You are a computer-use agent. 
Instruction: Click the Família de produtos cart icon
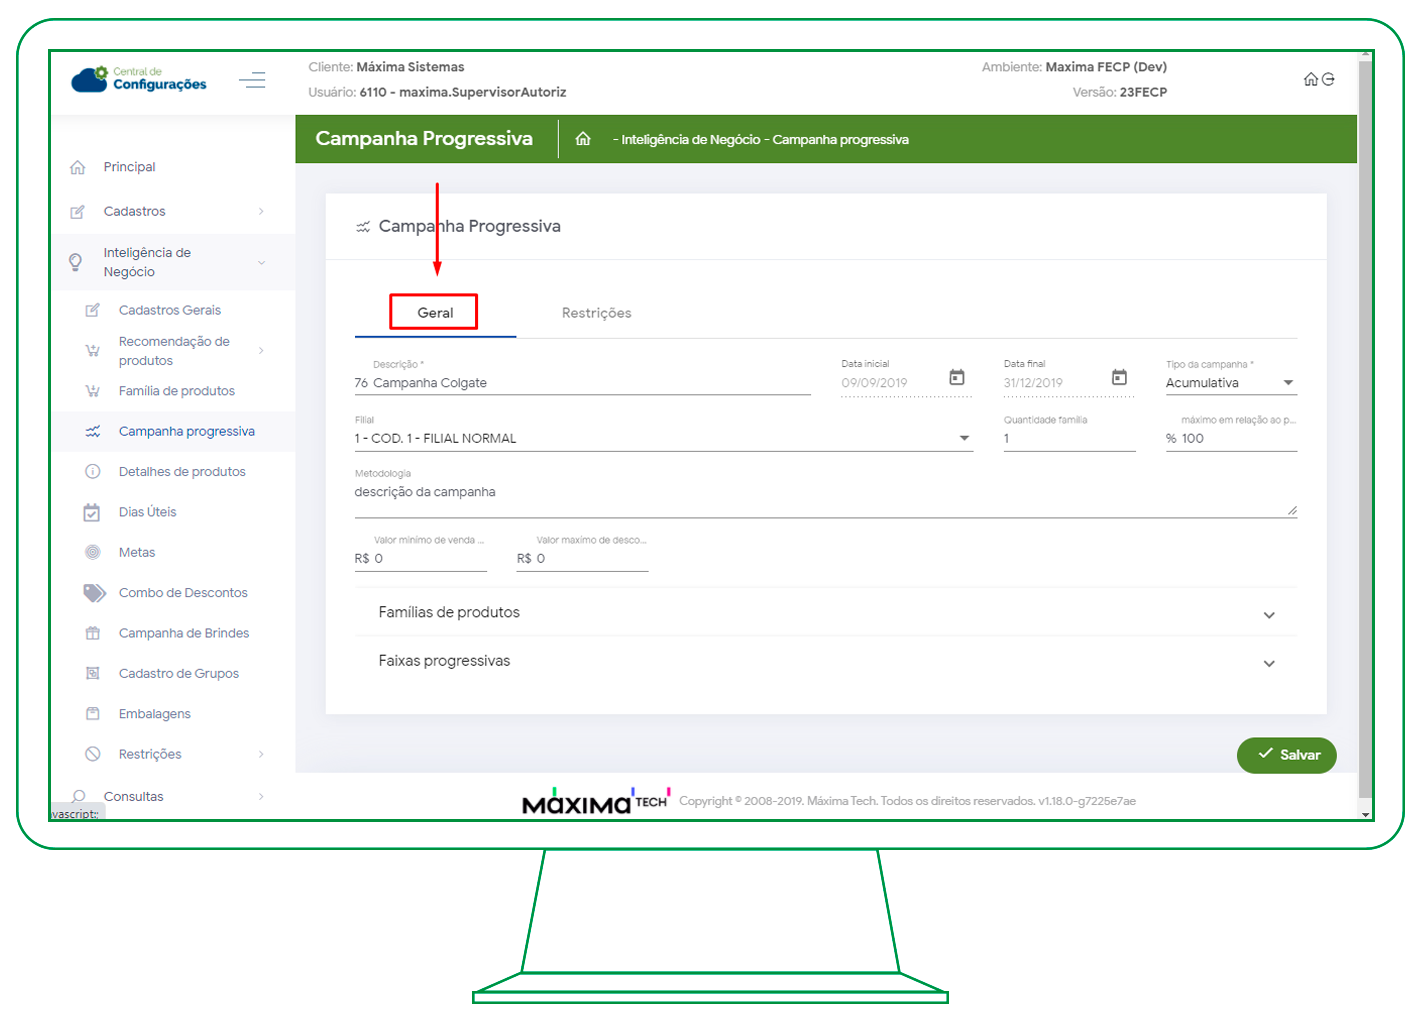[92, 391]
